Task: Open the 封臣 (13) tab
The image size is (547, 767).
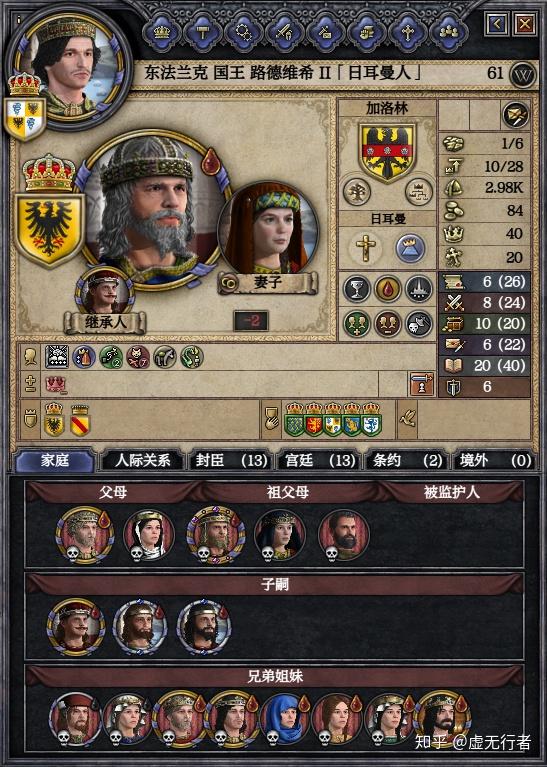Action: pos(231,460)
